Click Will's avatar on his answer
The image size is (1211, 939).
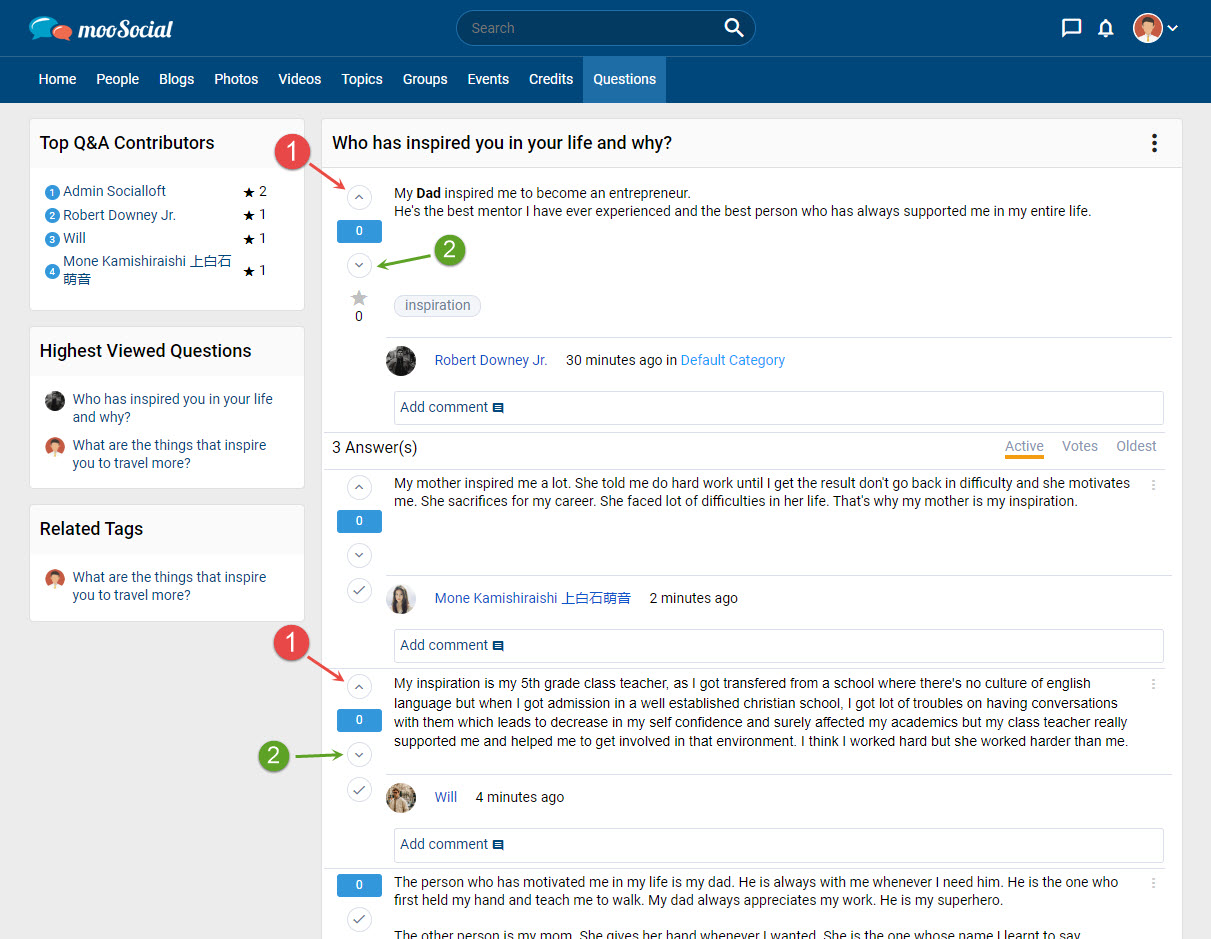[x=401, y=798]
